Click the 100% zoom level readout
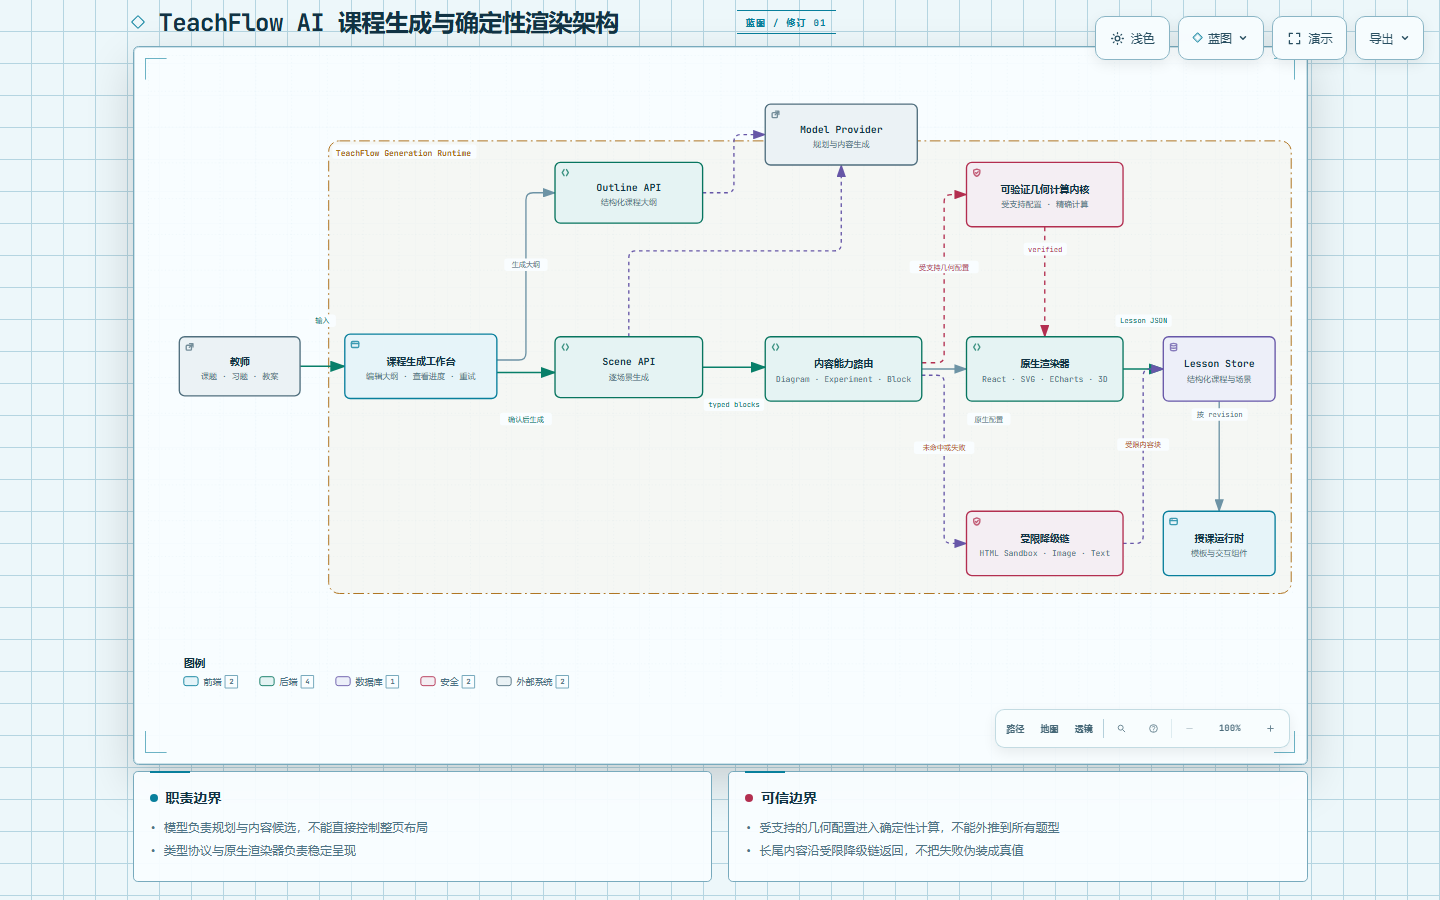The image size is (1440, 900). click(x=1230, y=729)
